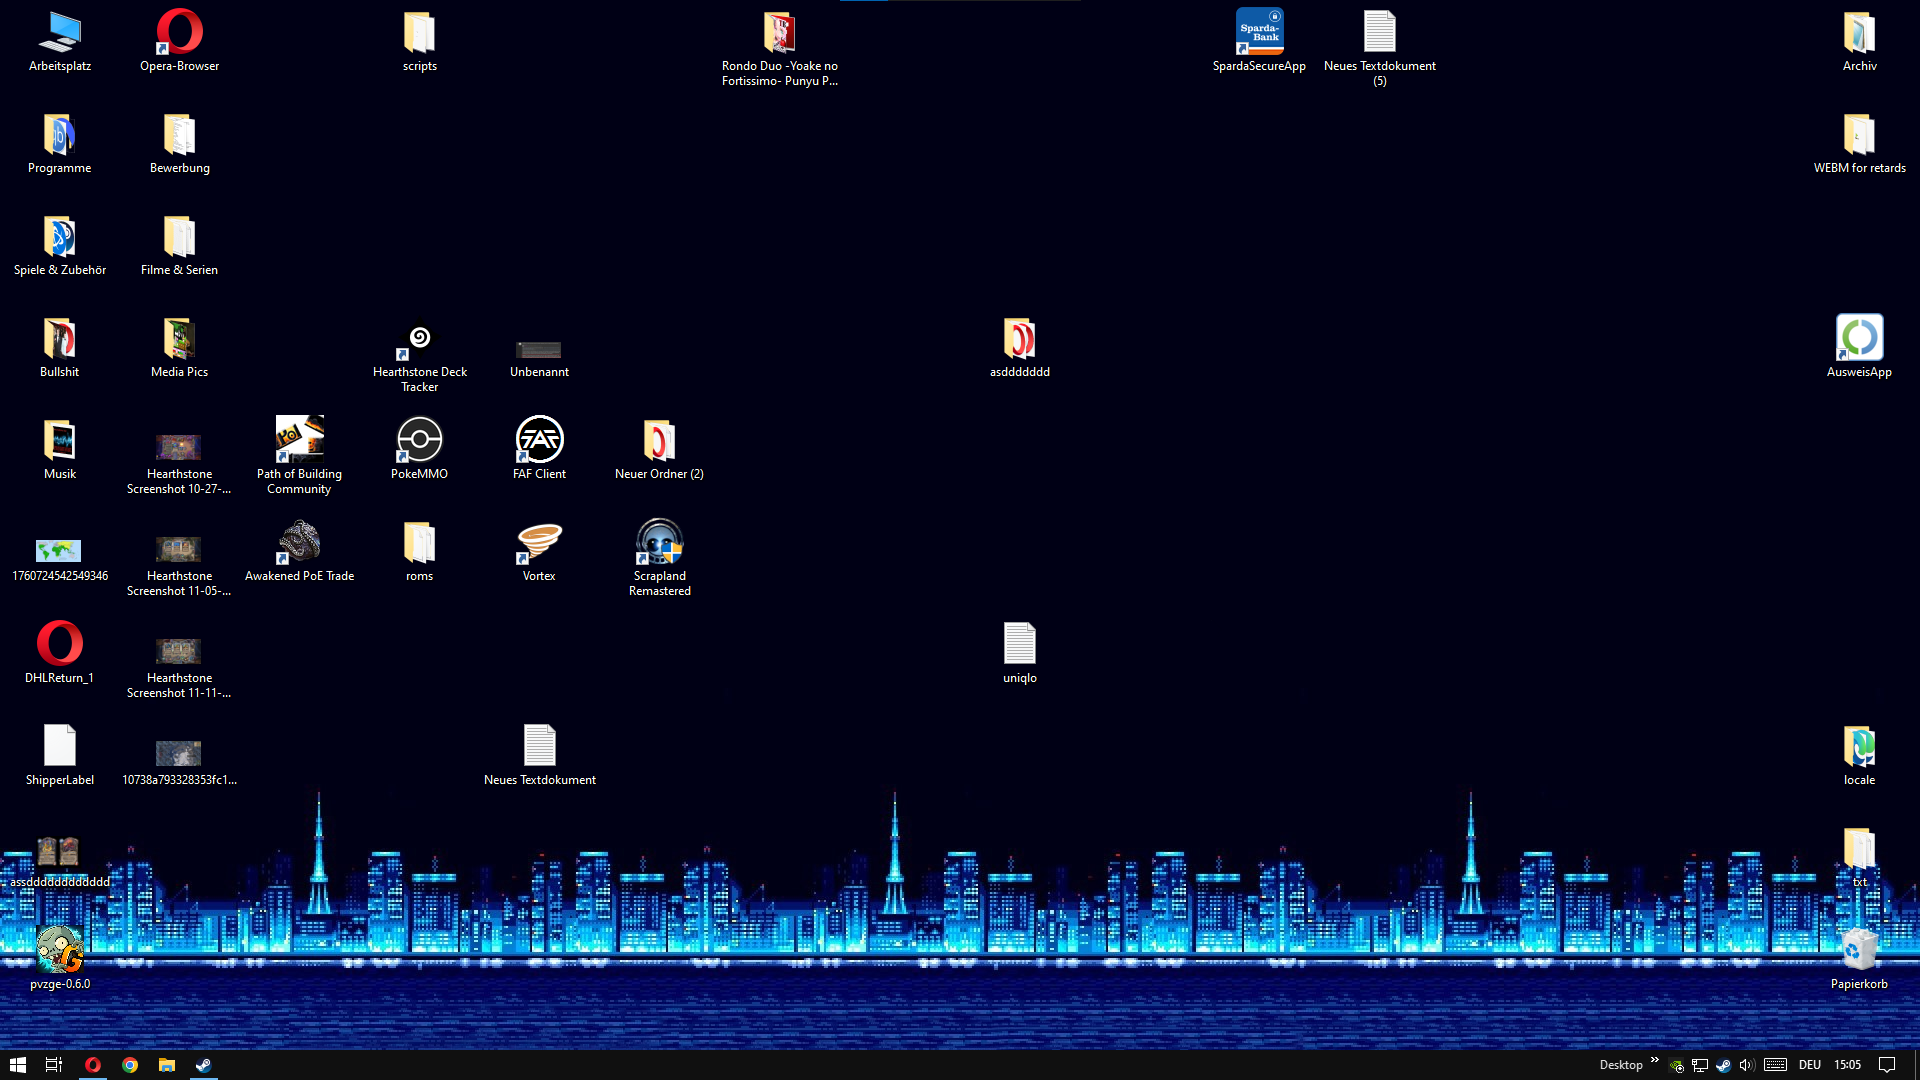The height and width of the screenshot is (1080, 1920).
Task: Open the volume control in system tray
Action: 1747,1065
